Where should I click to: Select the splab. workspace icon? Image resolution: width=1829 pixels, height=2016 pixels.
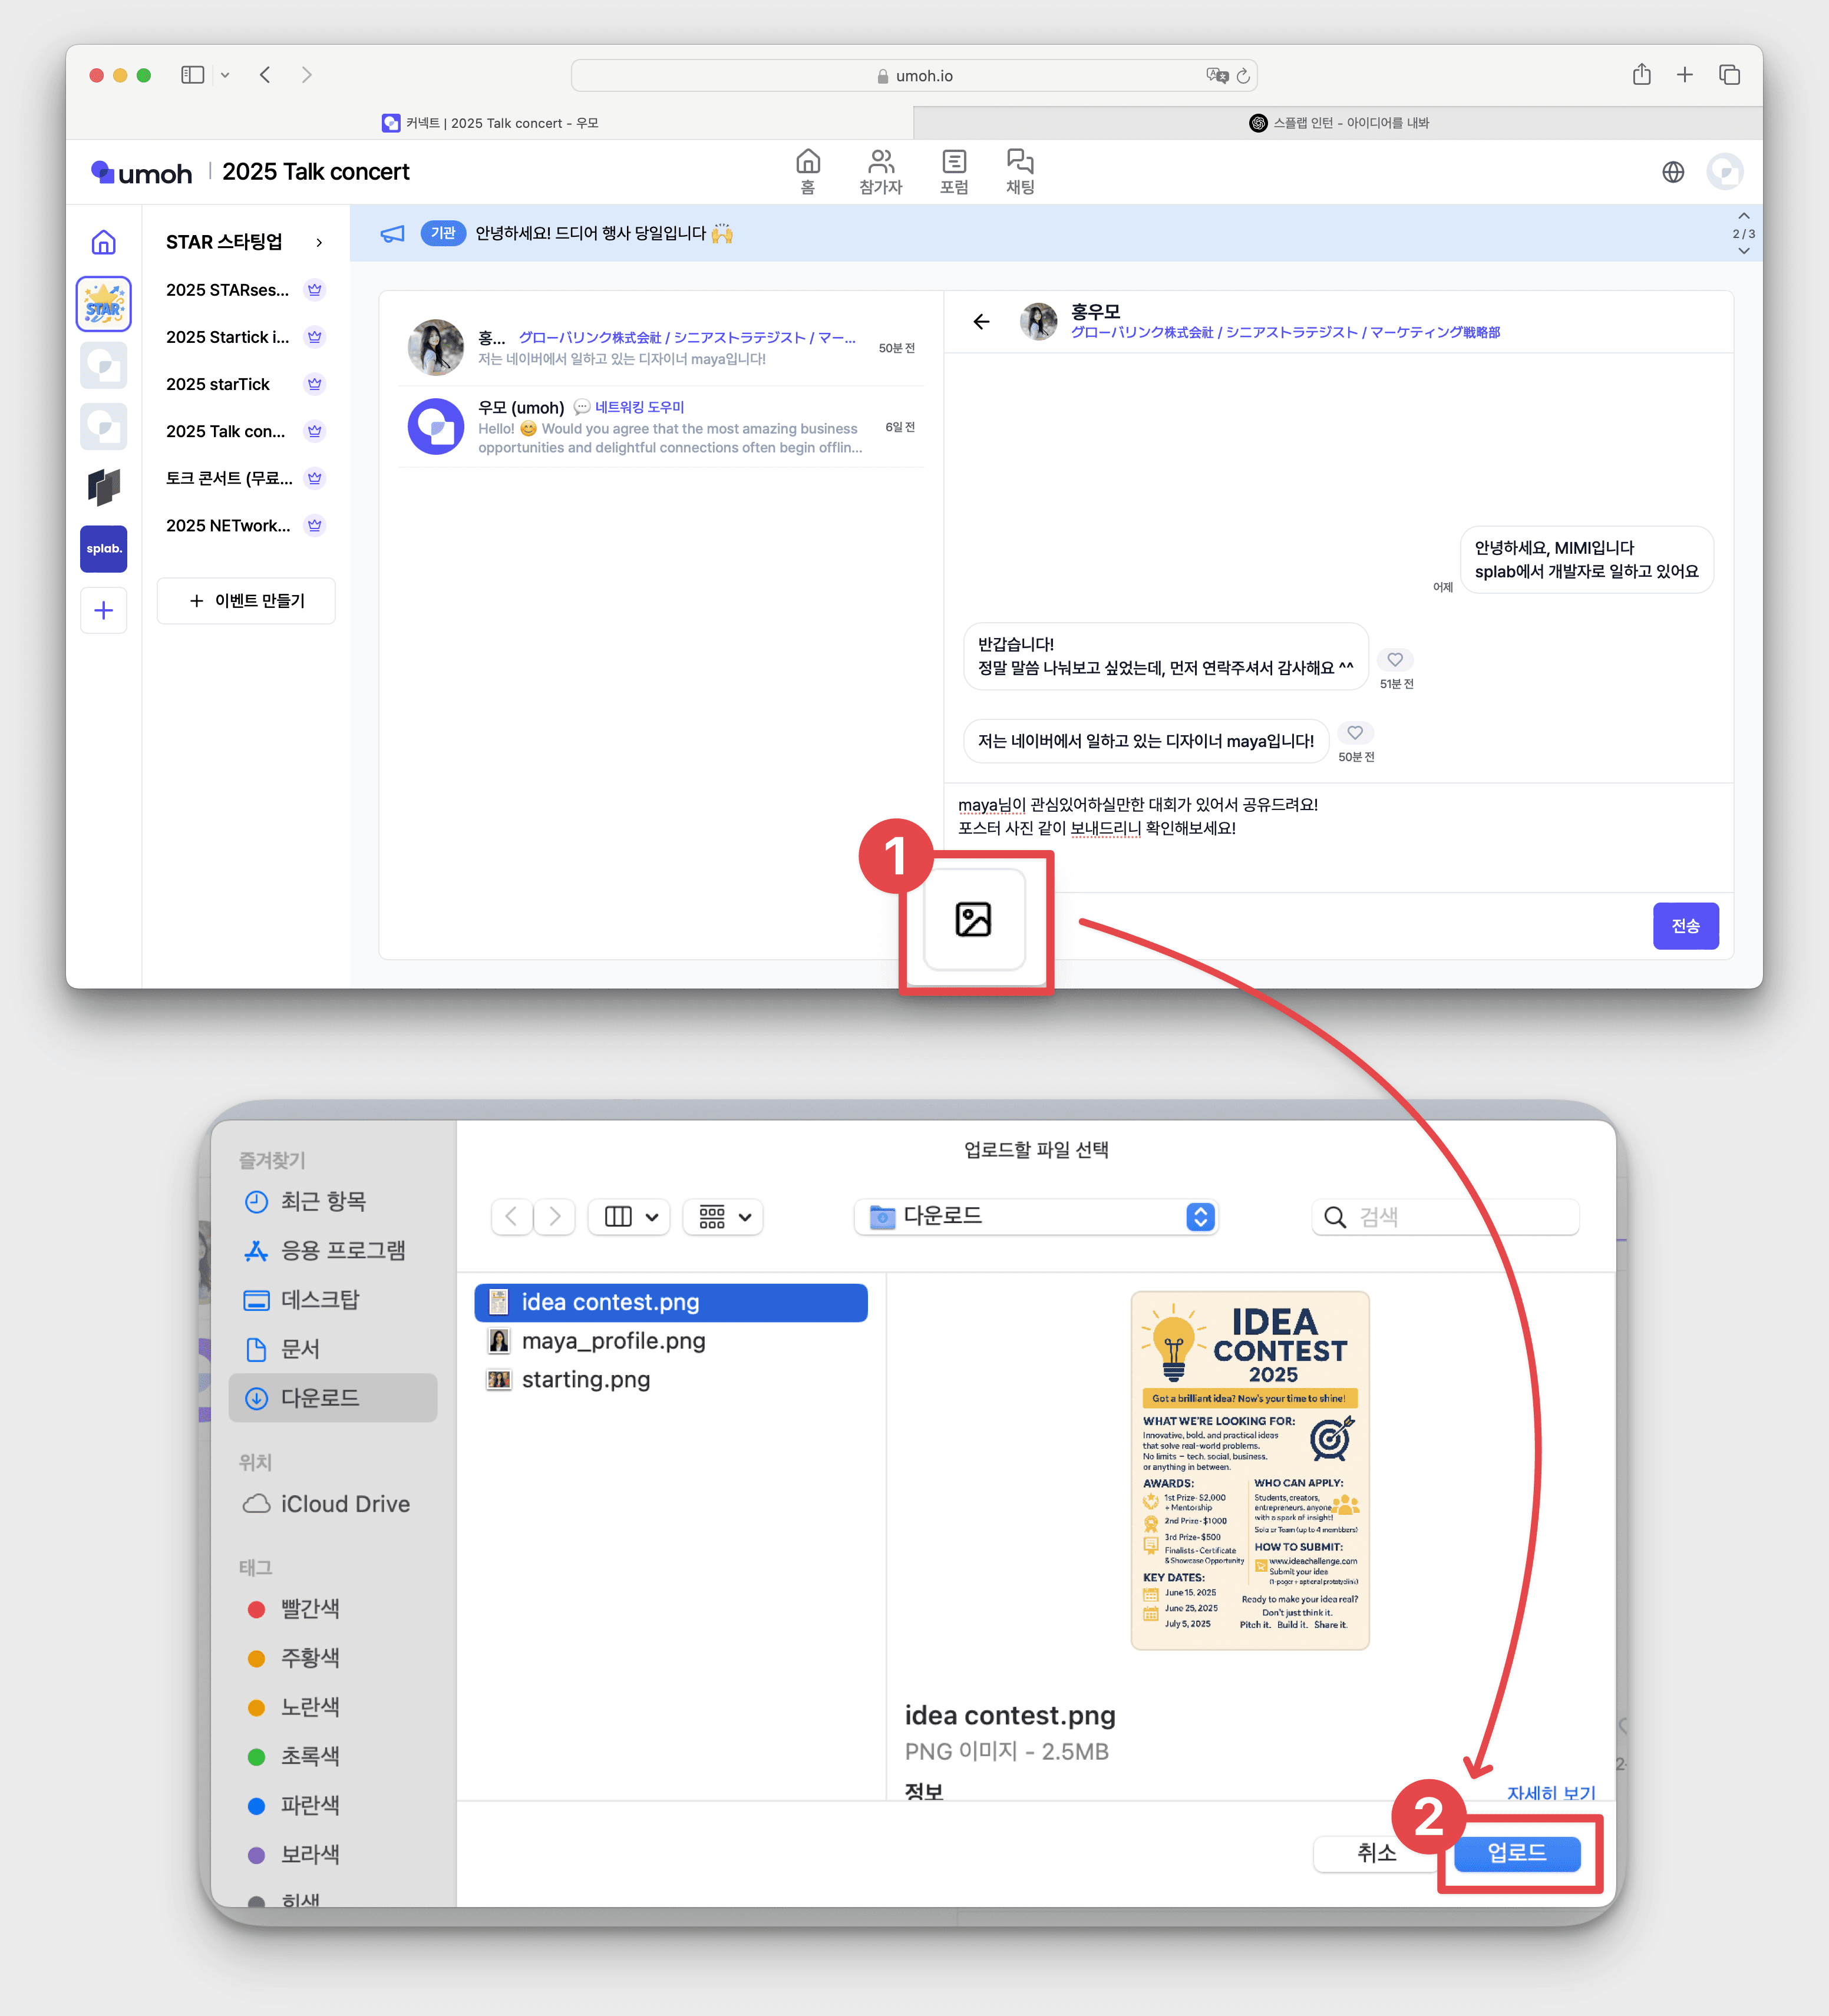[x=103, y=548]
